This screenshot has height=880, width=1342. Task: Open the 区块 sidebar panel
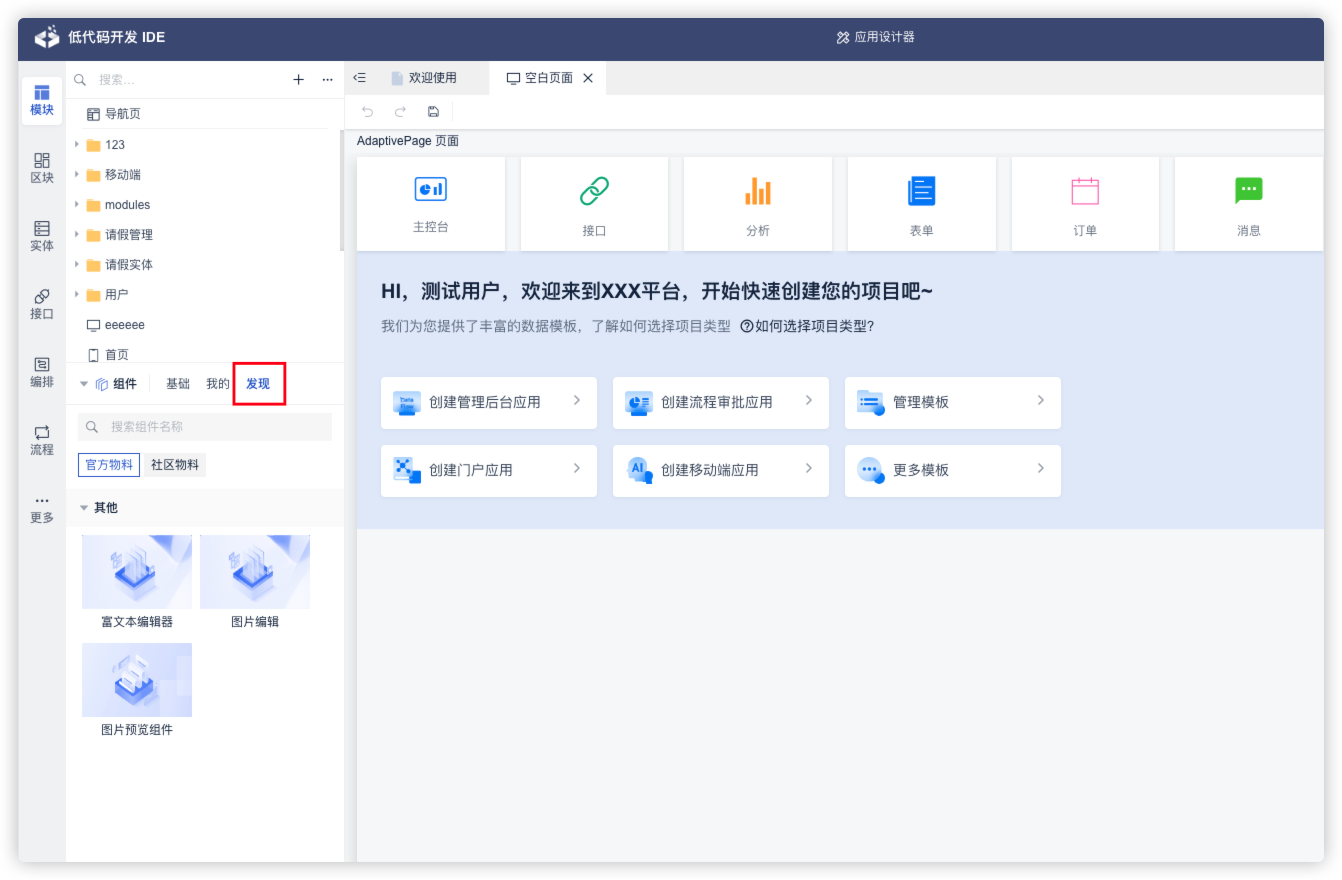42,168
